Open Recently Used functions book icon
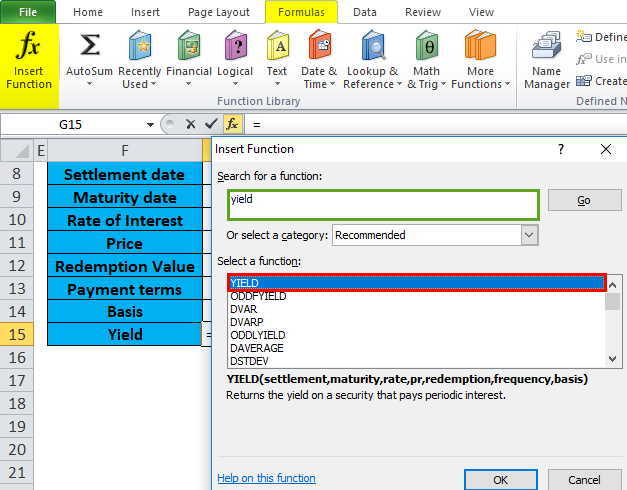Viewport: 627px width, 490px height. point(140,45)
